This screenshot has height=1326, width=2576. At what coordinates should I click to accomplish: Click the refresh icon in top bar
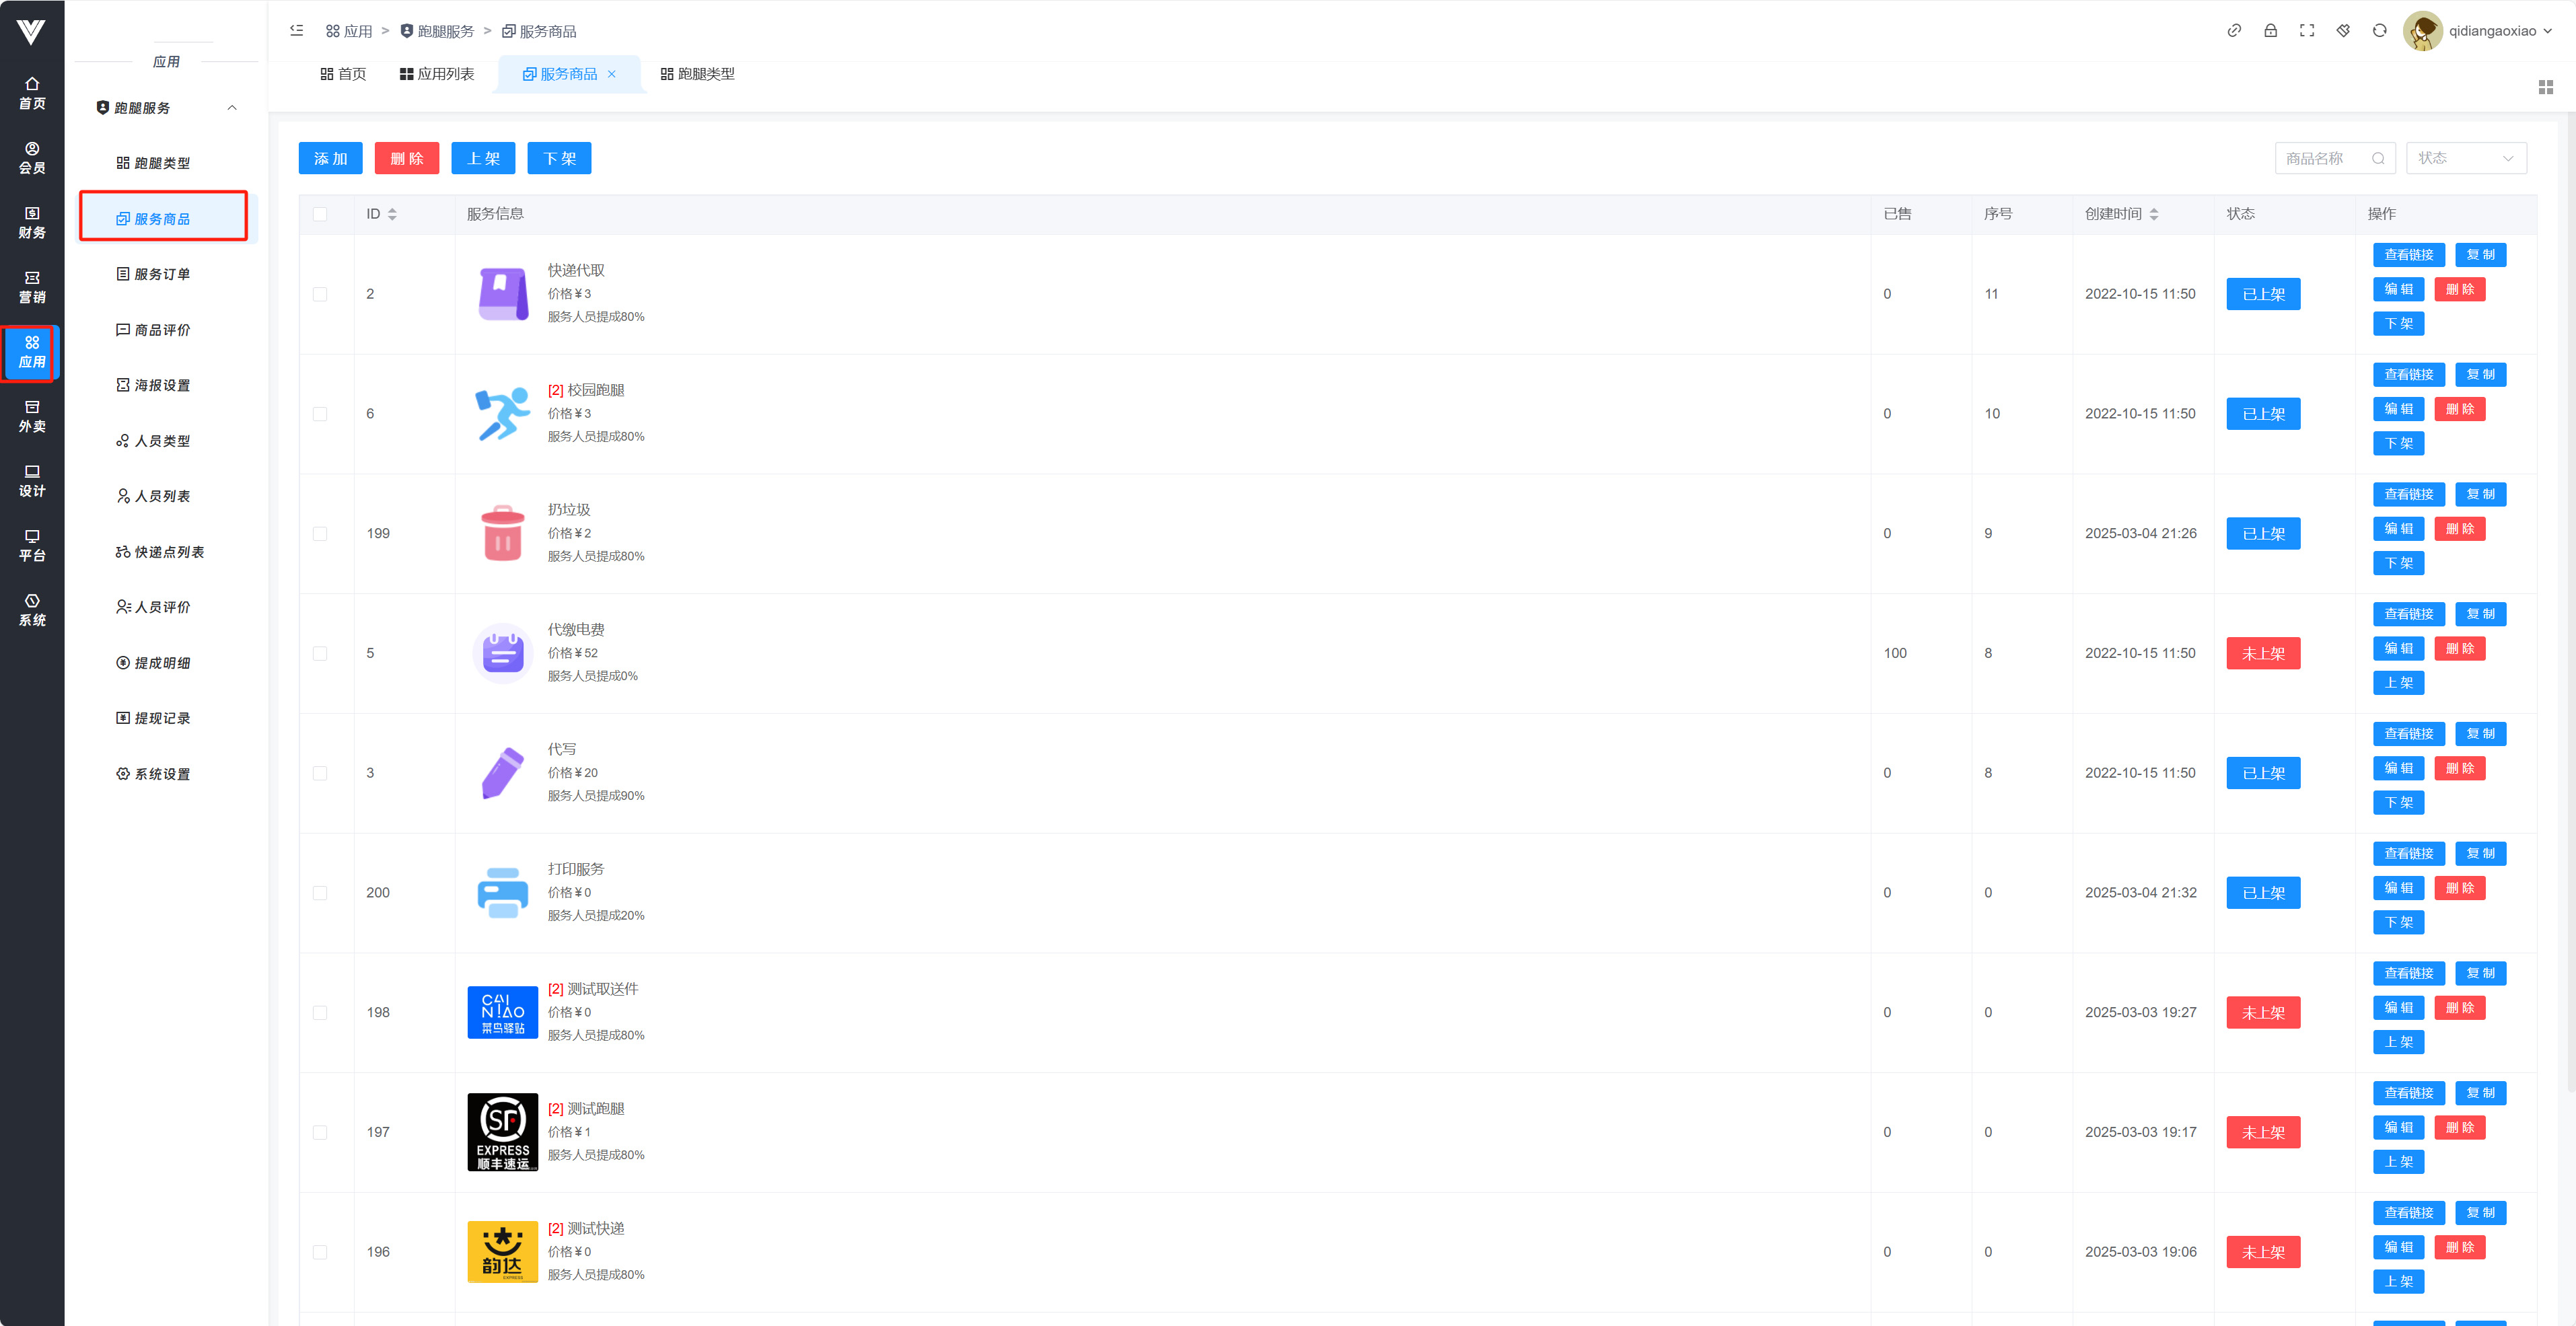(x=2379, y=31)
